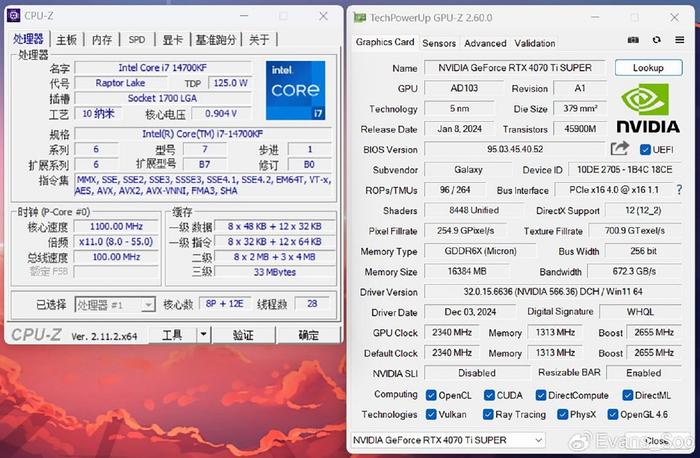The height and width of the screenshot is (458, 700).
Task: Open the SPD tab in CPU-Z
Action: click(x=137, y=40)
